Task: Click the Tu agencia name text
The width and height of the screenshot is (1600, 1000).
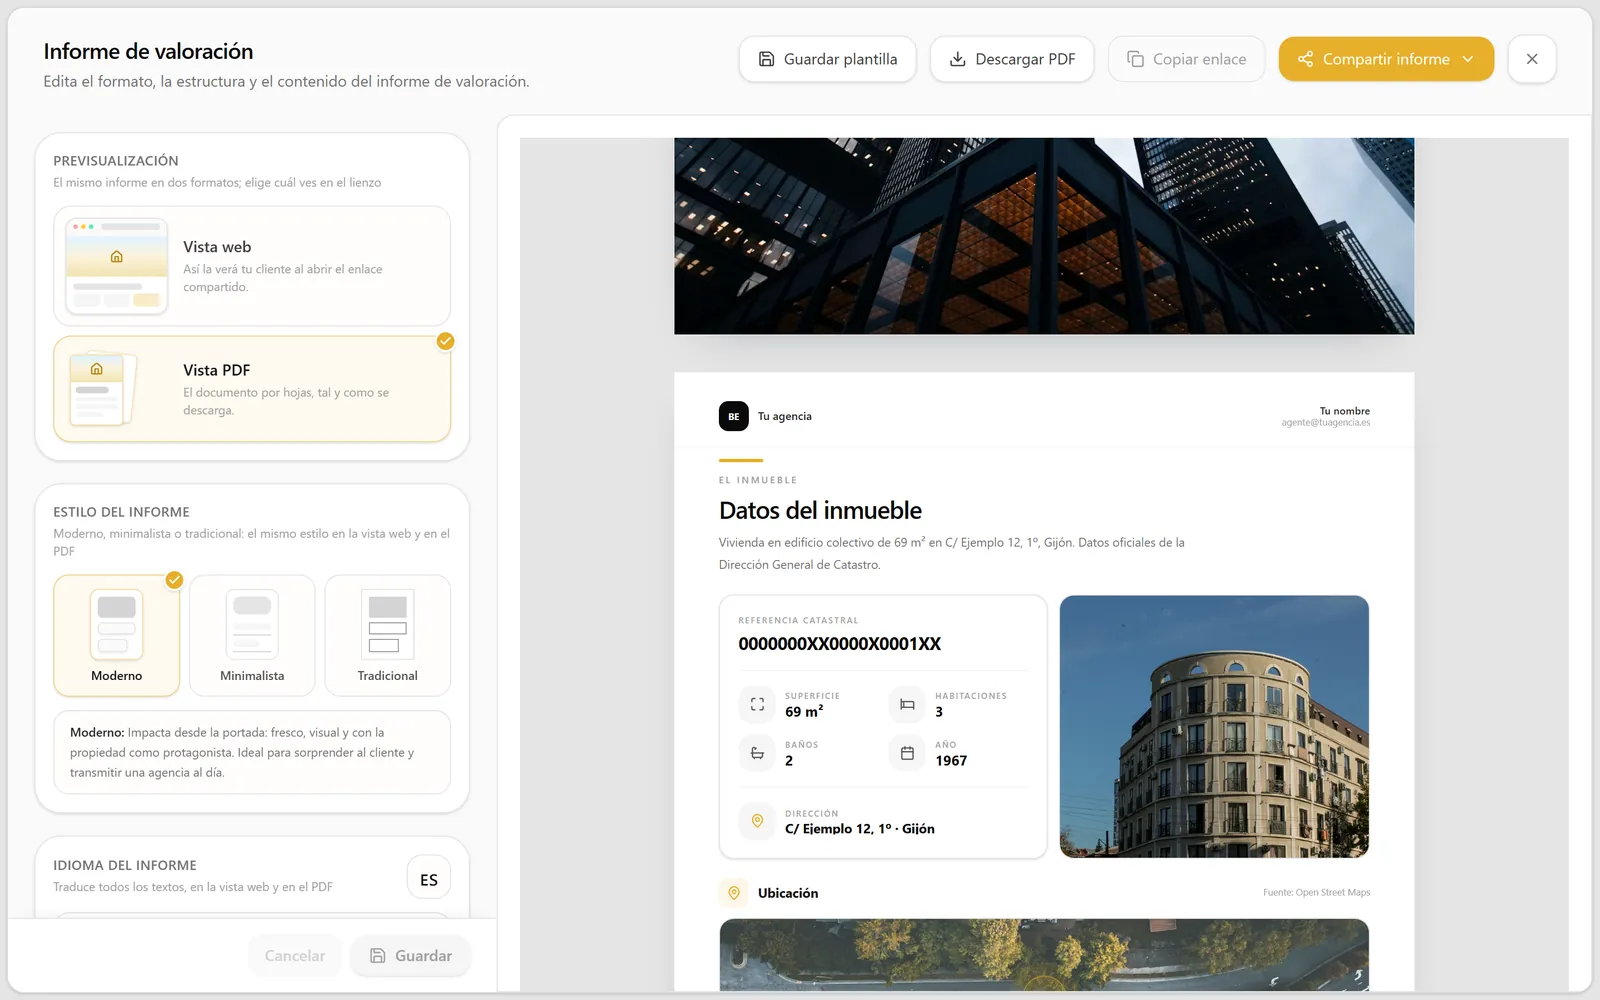Action: coord(785,416)
